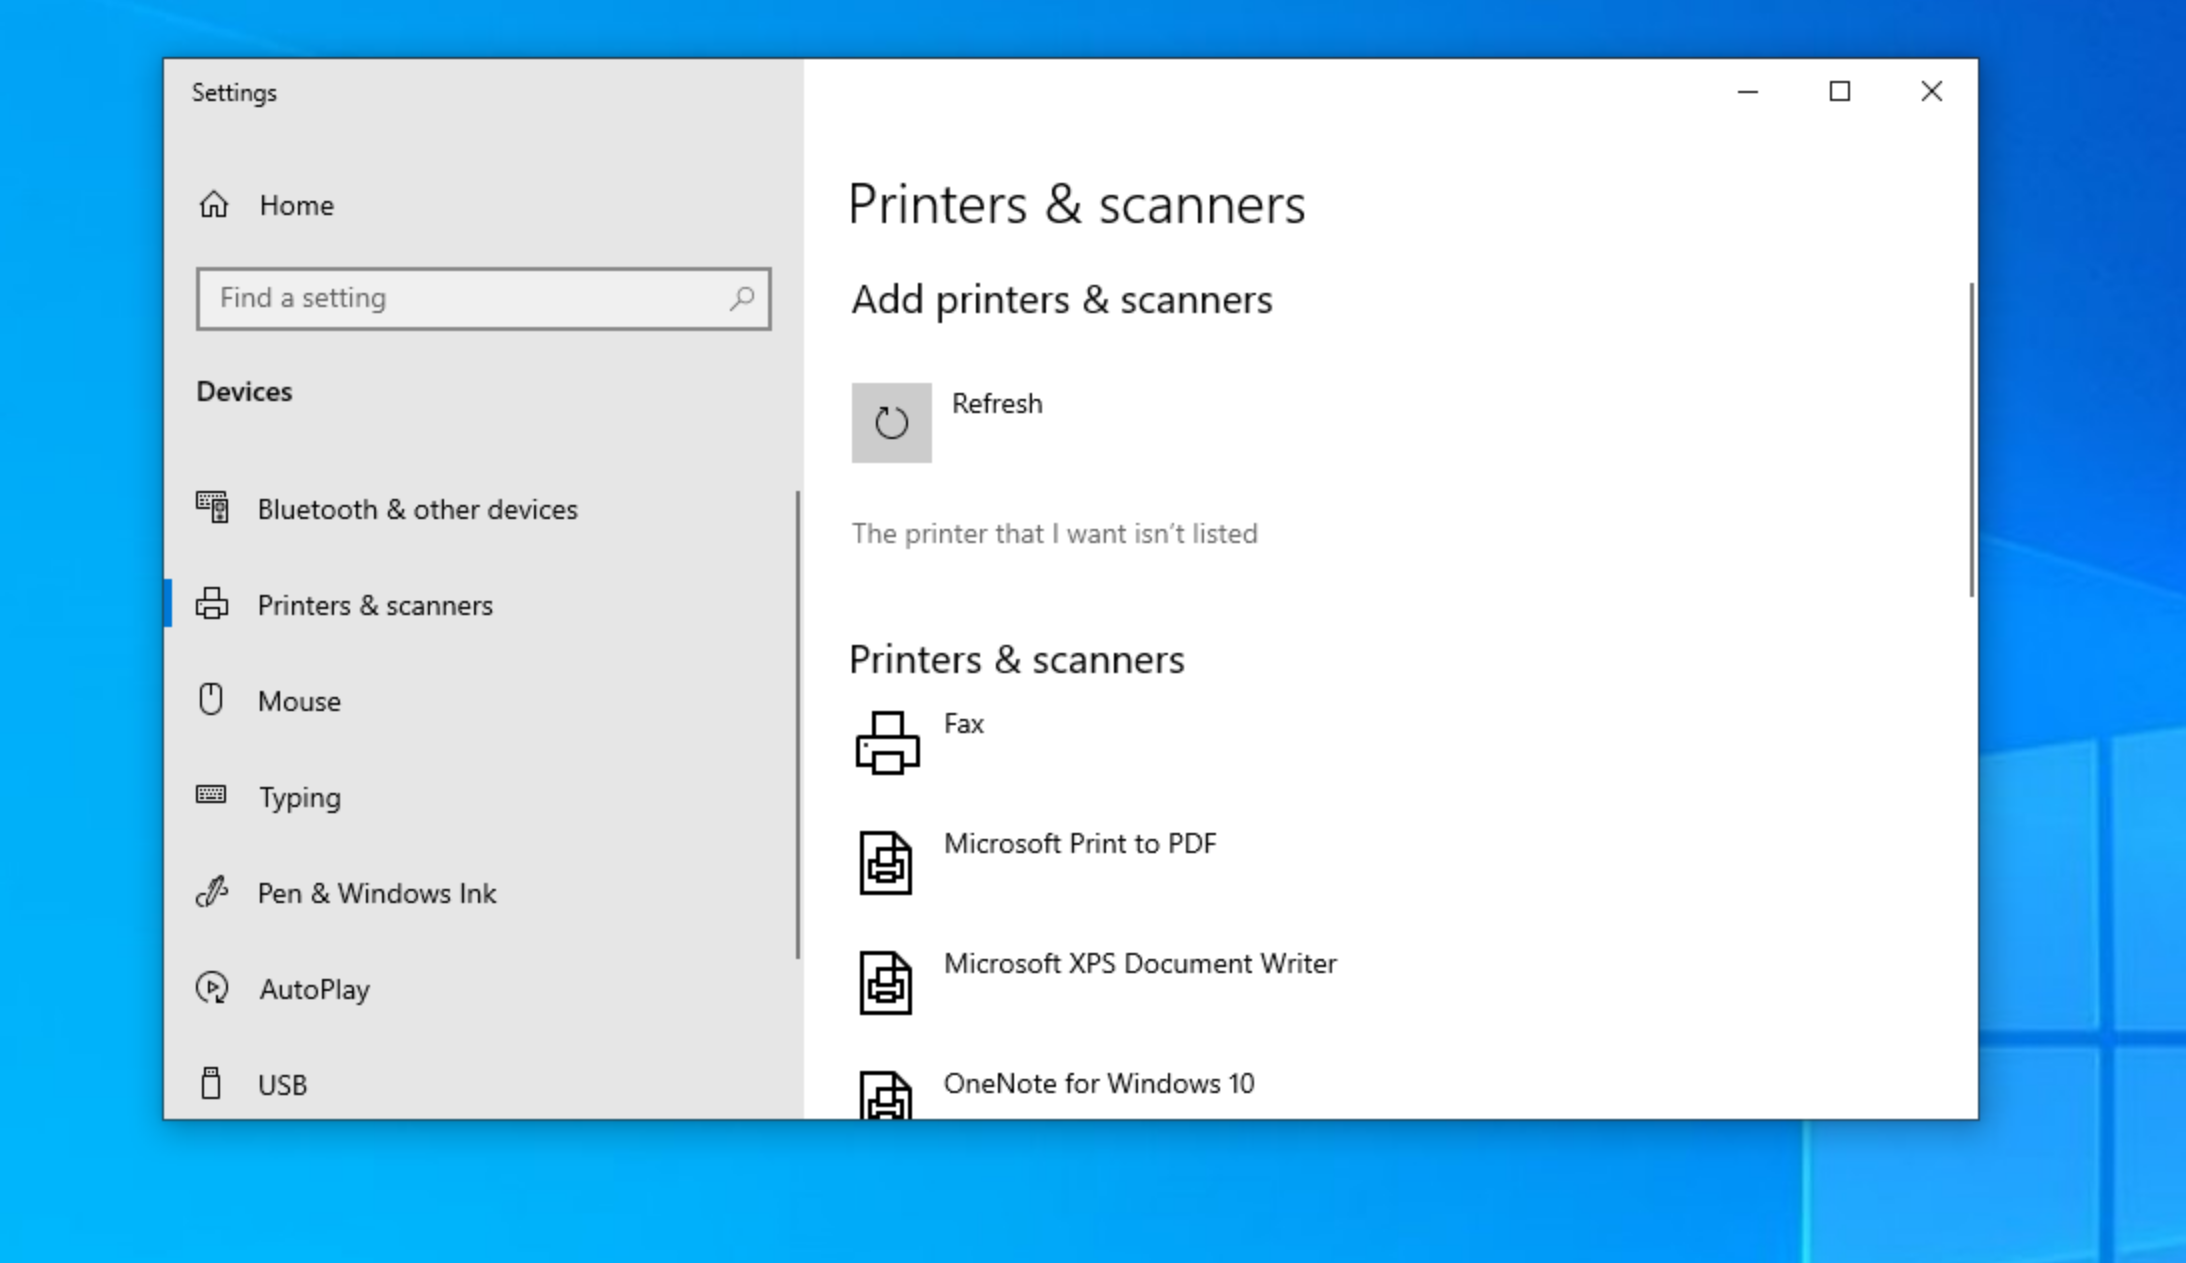Screen dimensions: 2186x1263
Task: Select Microsoft Print to PDF icon
Action: (x=886, y=863)
